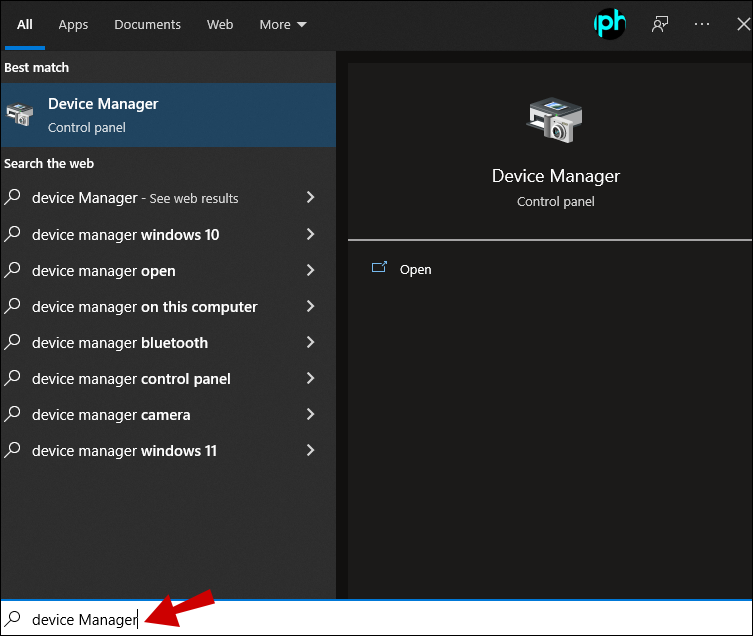Click the search magnifier icon in search box

14,619
